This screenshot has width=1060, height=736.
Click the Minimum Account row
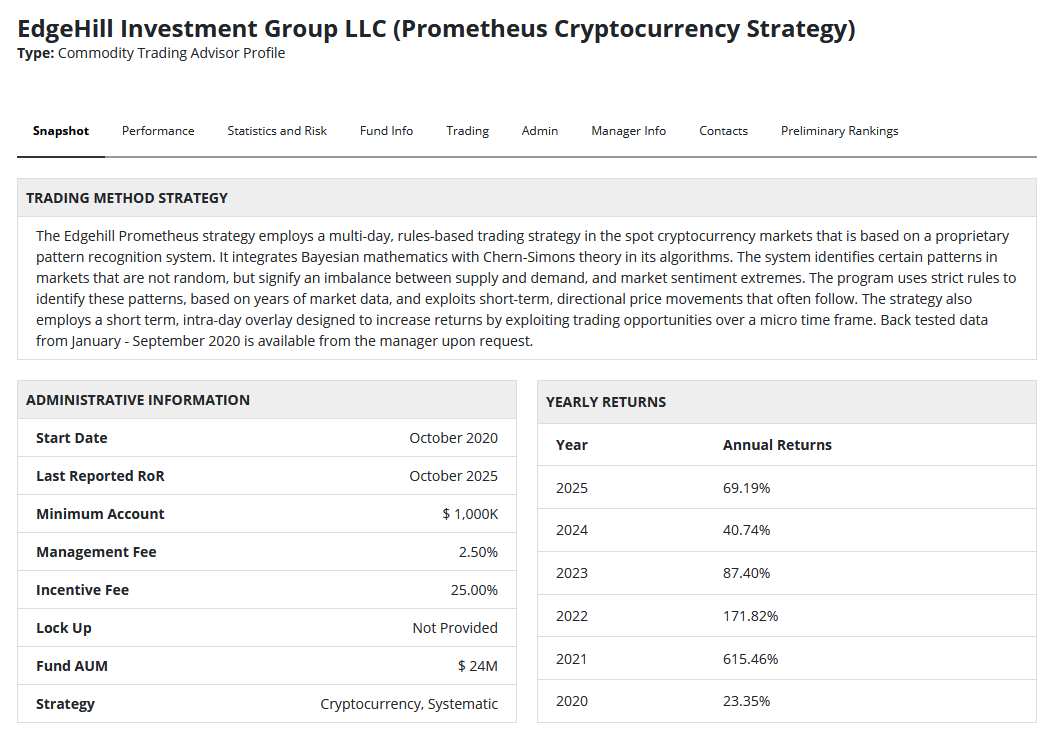point(267,514)
